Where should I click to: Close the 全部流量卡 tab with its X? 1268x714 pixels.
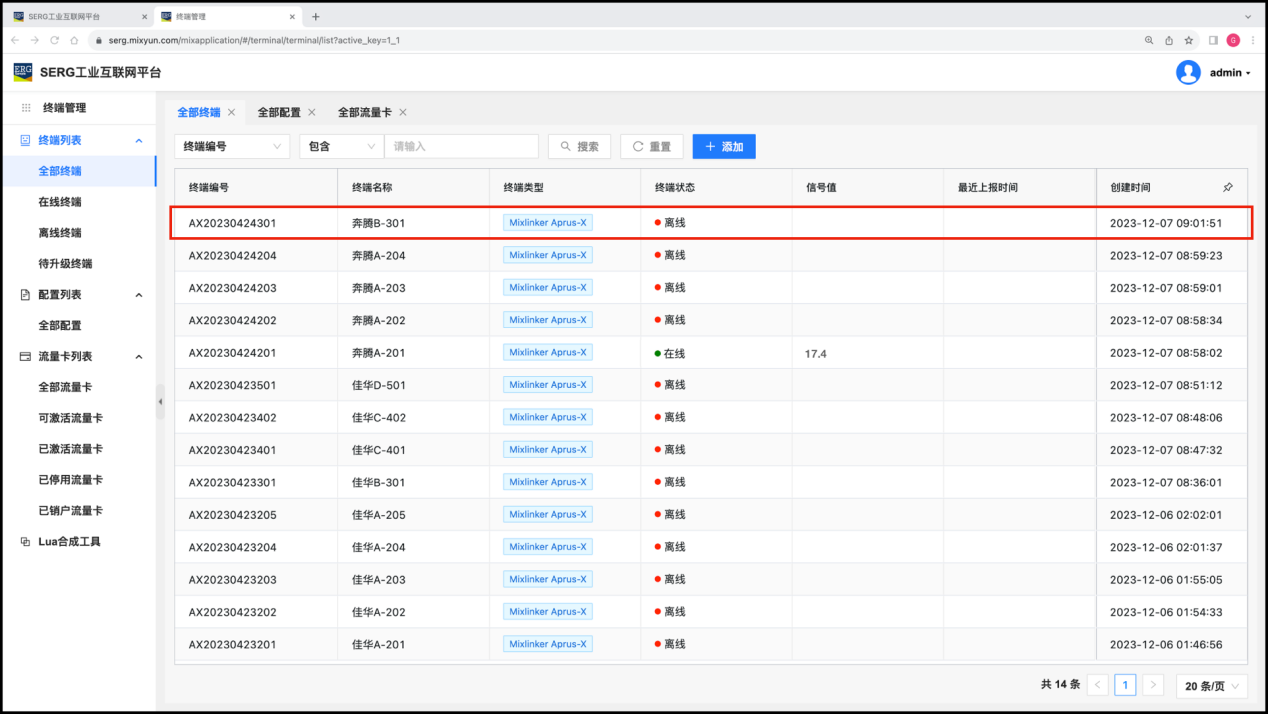402,113
